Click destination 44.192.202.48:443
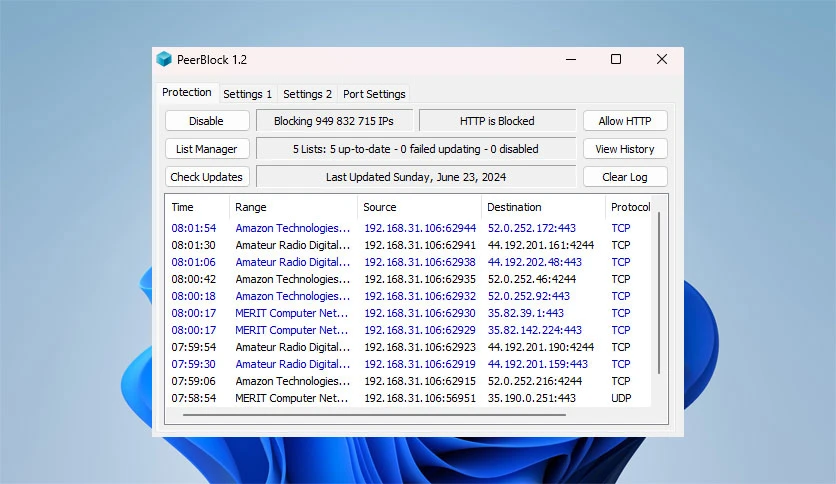Image resolution: width=836 pixels, height=484 pixels. coord(535,262)
